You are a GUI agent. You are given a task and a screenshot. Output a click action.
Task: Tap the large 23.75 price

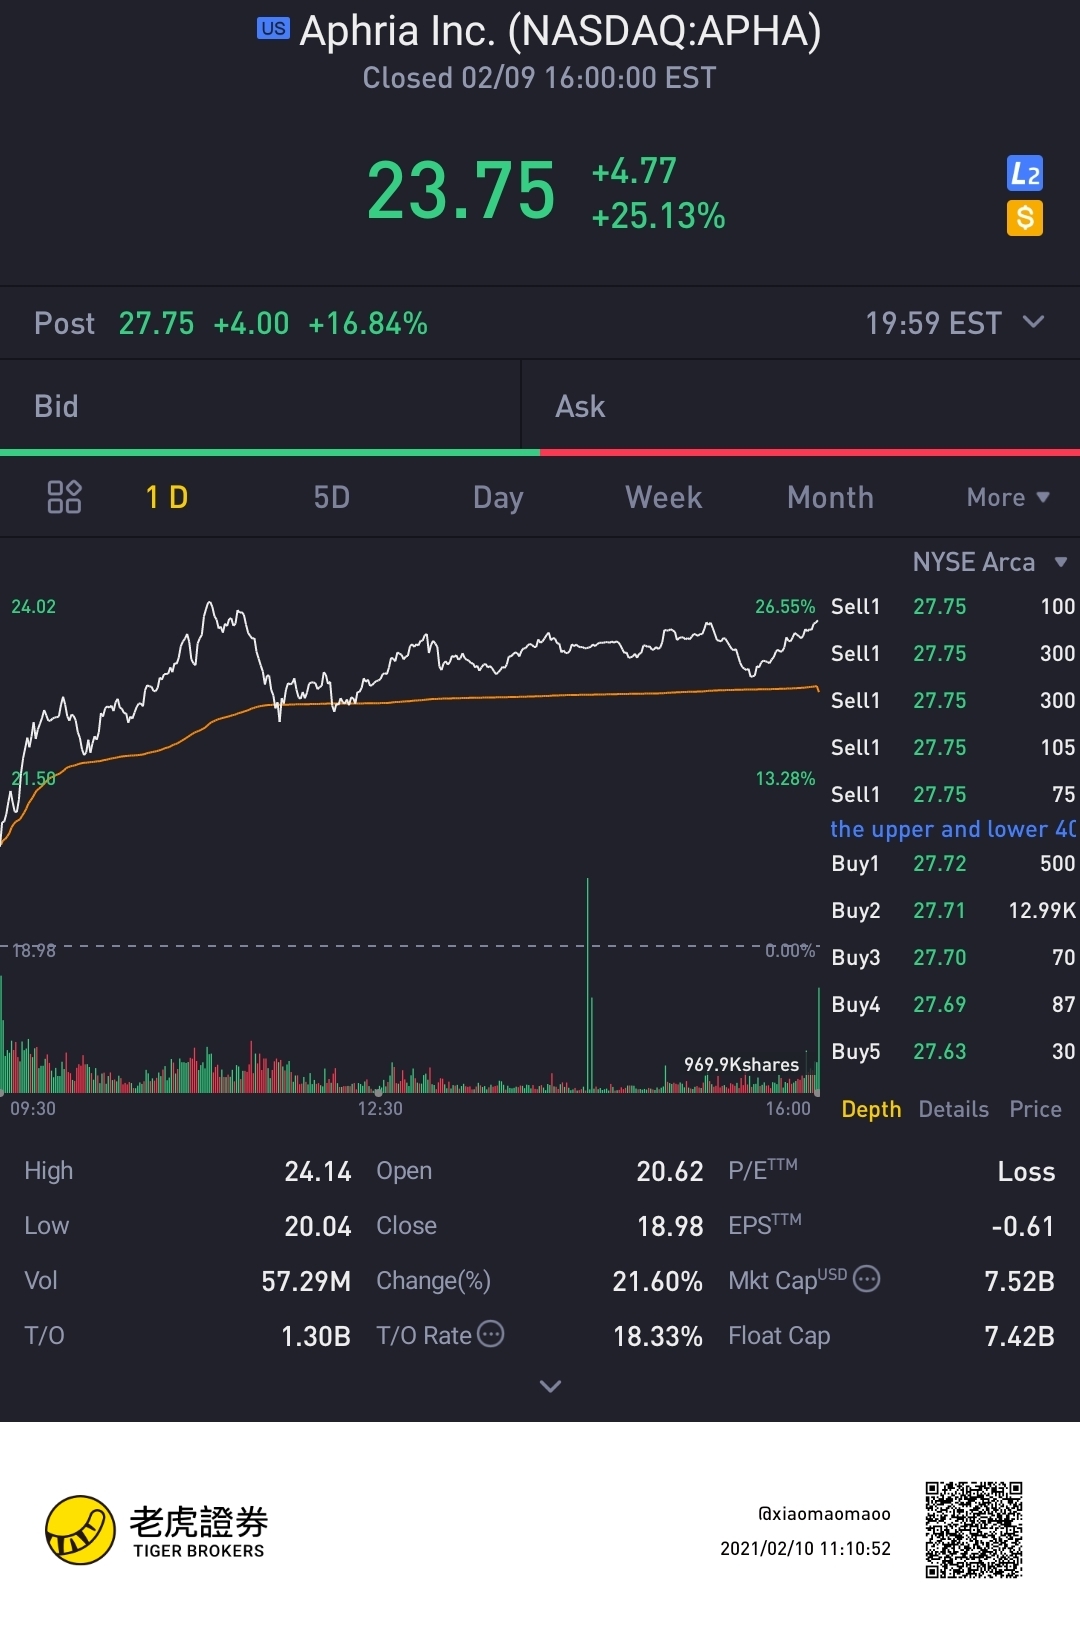(x=461, y=190)
